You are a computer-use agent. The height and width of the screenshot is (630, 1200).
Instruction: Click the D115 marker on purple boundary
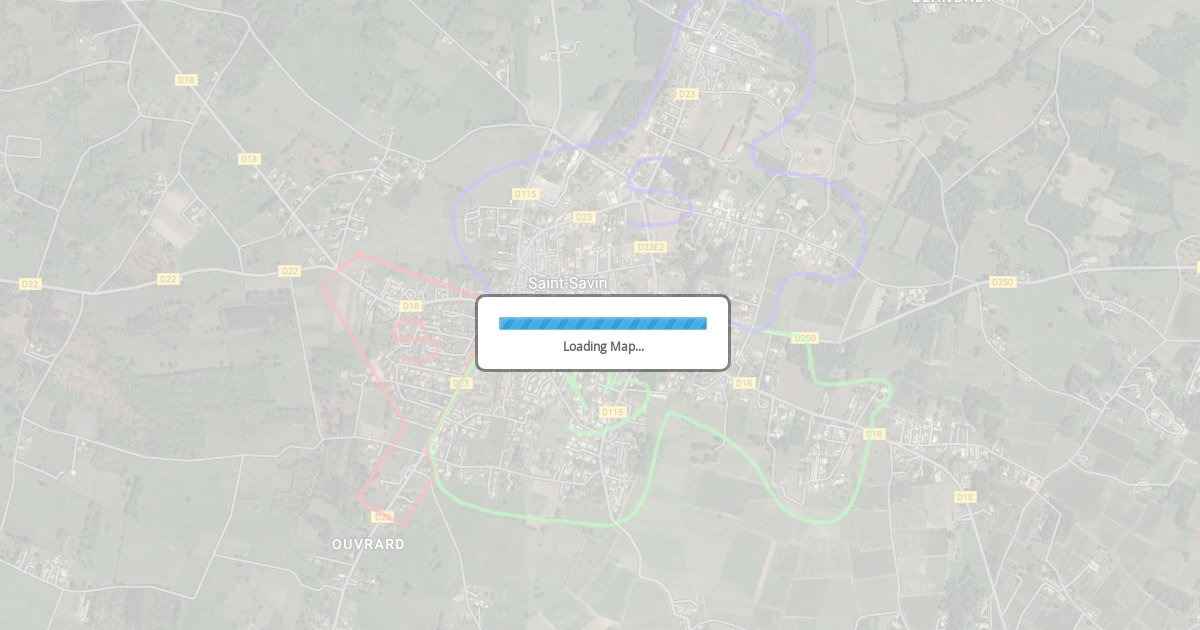click(x=525, y=194)
